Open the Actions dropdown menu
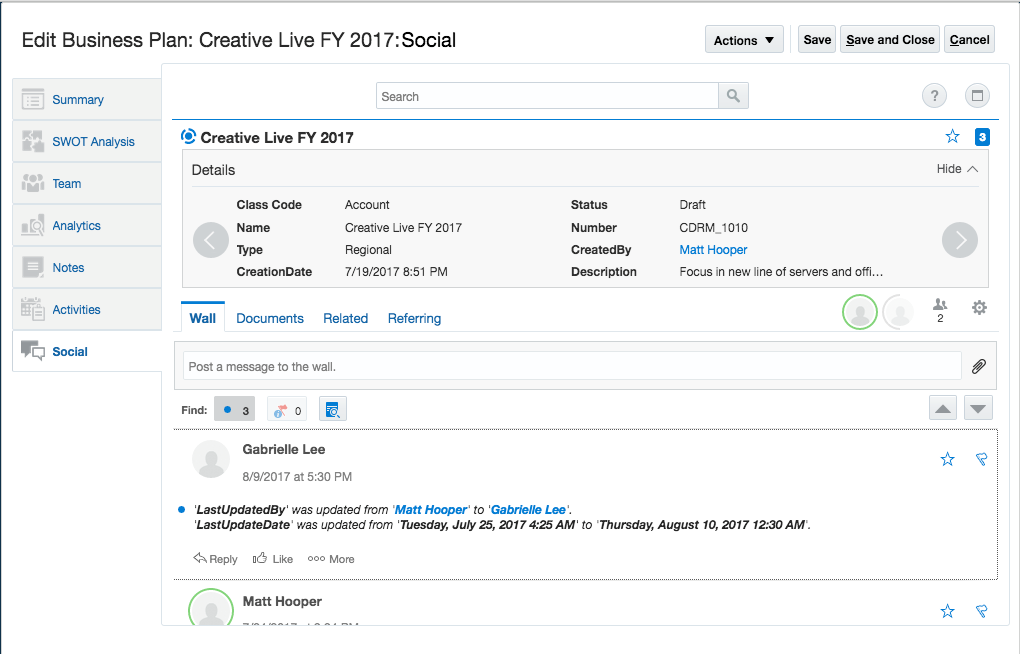Image resolution: width=1020 pixels, height=654 pixels. click(x=744, y=40)
